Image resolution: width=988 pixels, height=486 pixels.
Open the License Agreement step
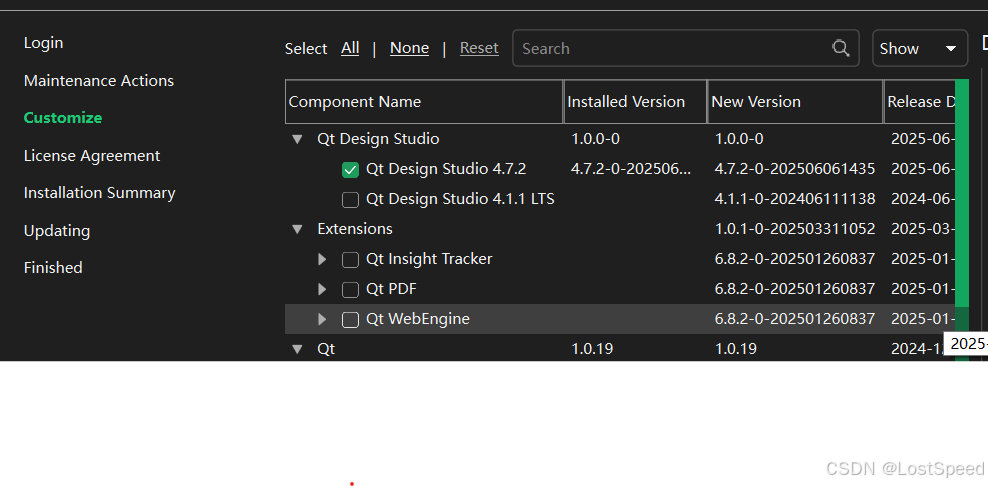pyautogui.click(x=92, y=156)
